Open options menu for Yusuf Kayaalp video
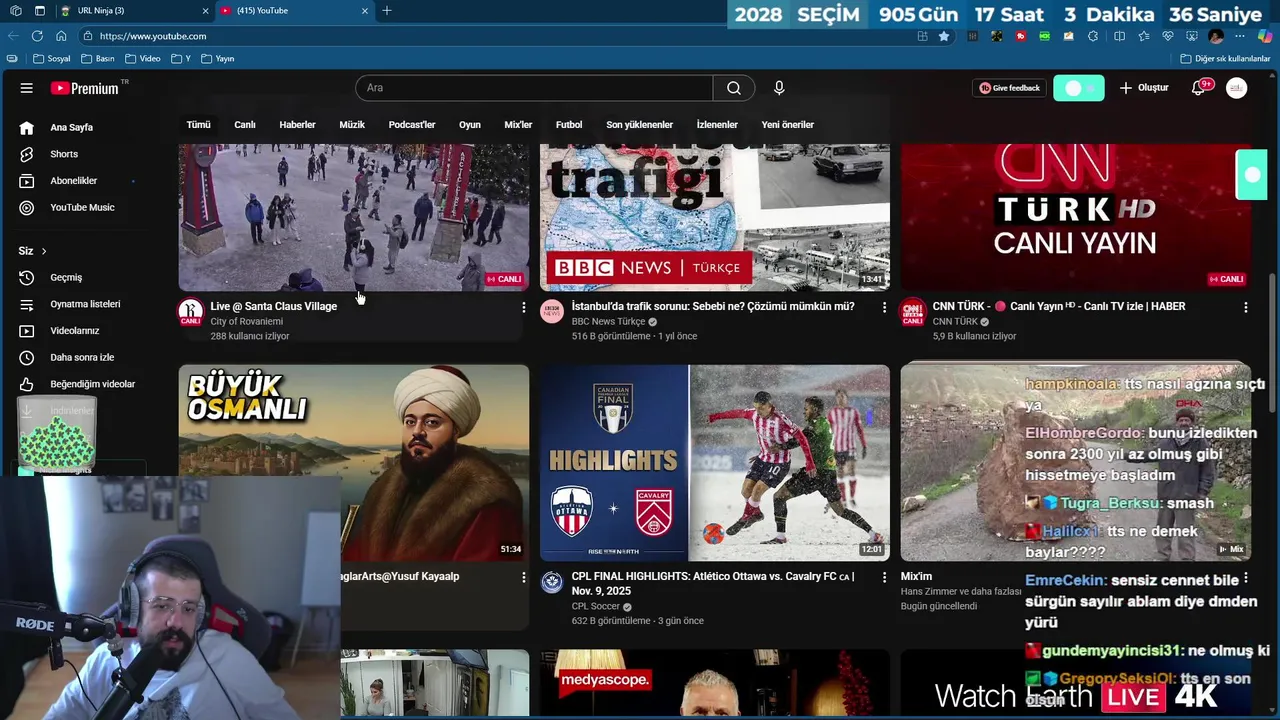Image resolution: width=1280 pixels, height=720 pixels. coord(523,578)
